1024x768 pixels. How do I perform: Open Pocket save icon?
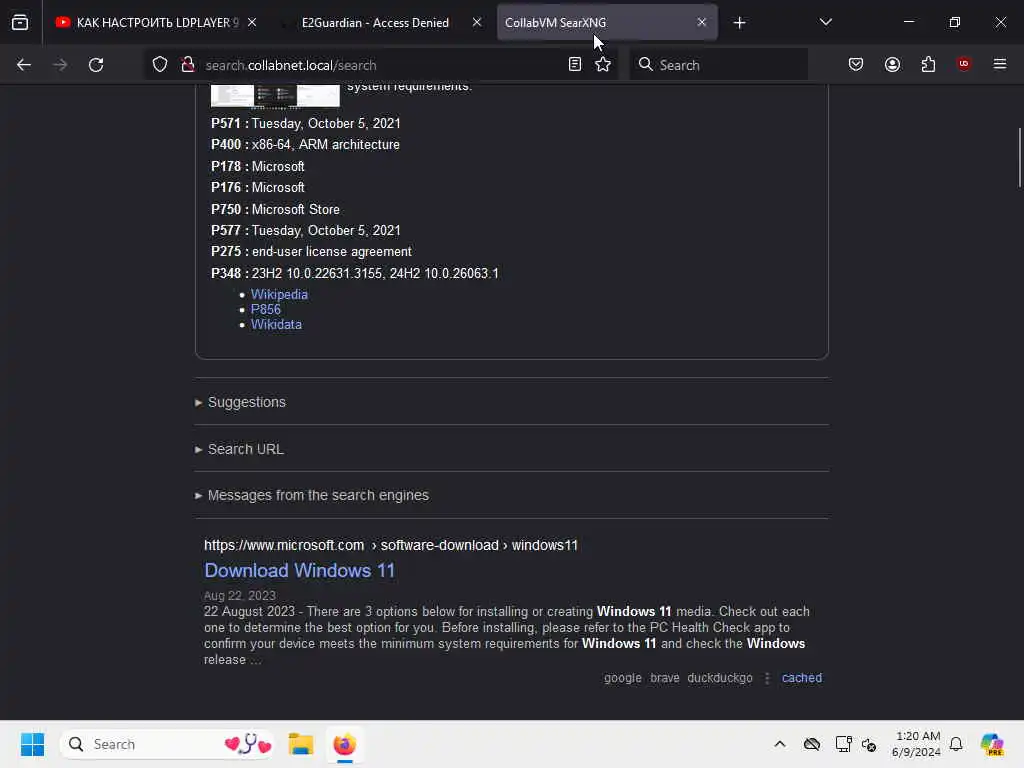click(x=856, y=65)
